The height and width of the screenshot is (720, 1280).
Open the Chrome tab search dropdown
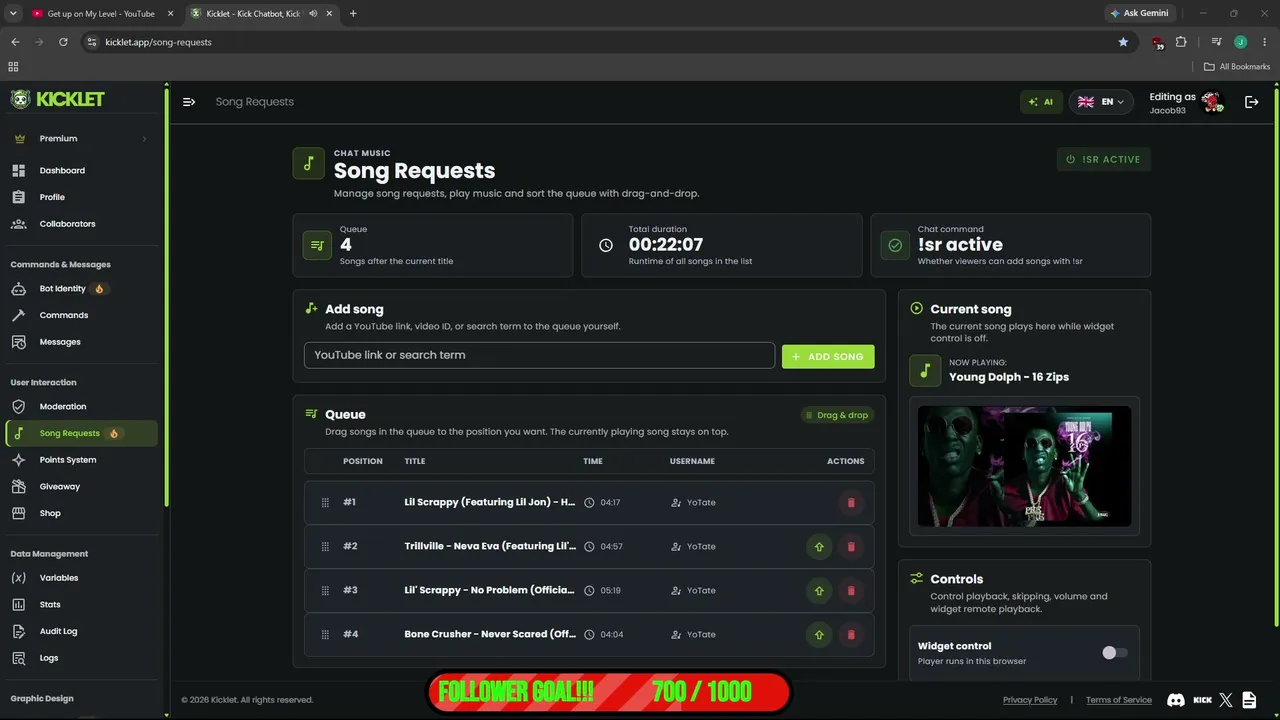pyautogui.click(x=13, y=13)
